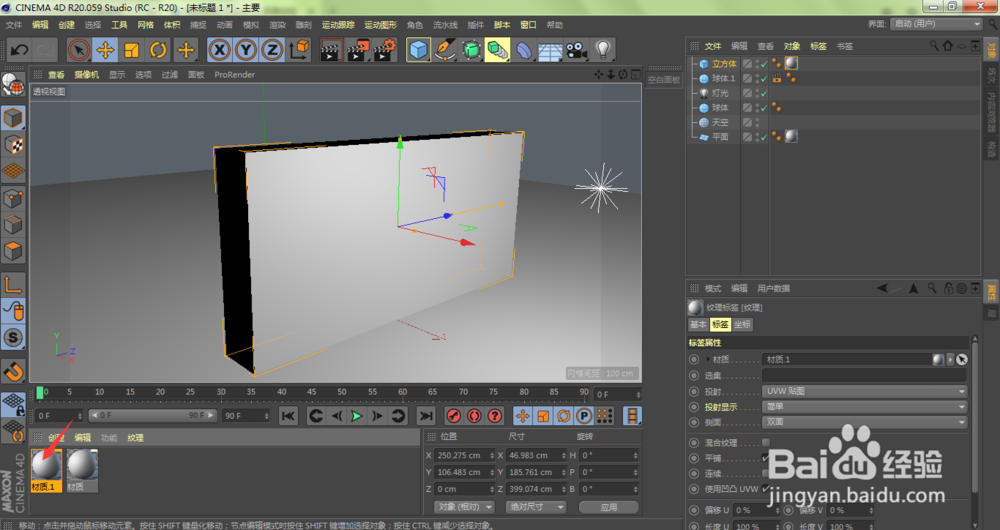The width and height of the screenshot is (1000, 530).
Task: Open the 侧面 双面 dropdown
Action: [x=865, y=422]
